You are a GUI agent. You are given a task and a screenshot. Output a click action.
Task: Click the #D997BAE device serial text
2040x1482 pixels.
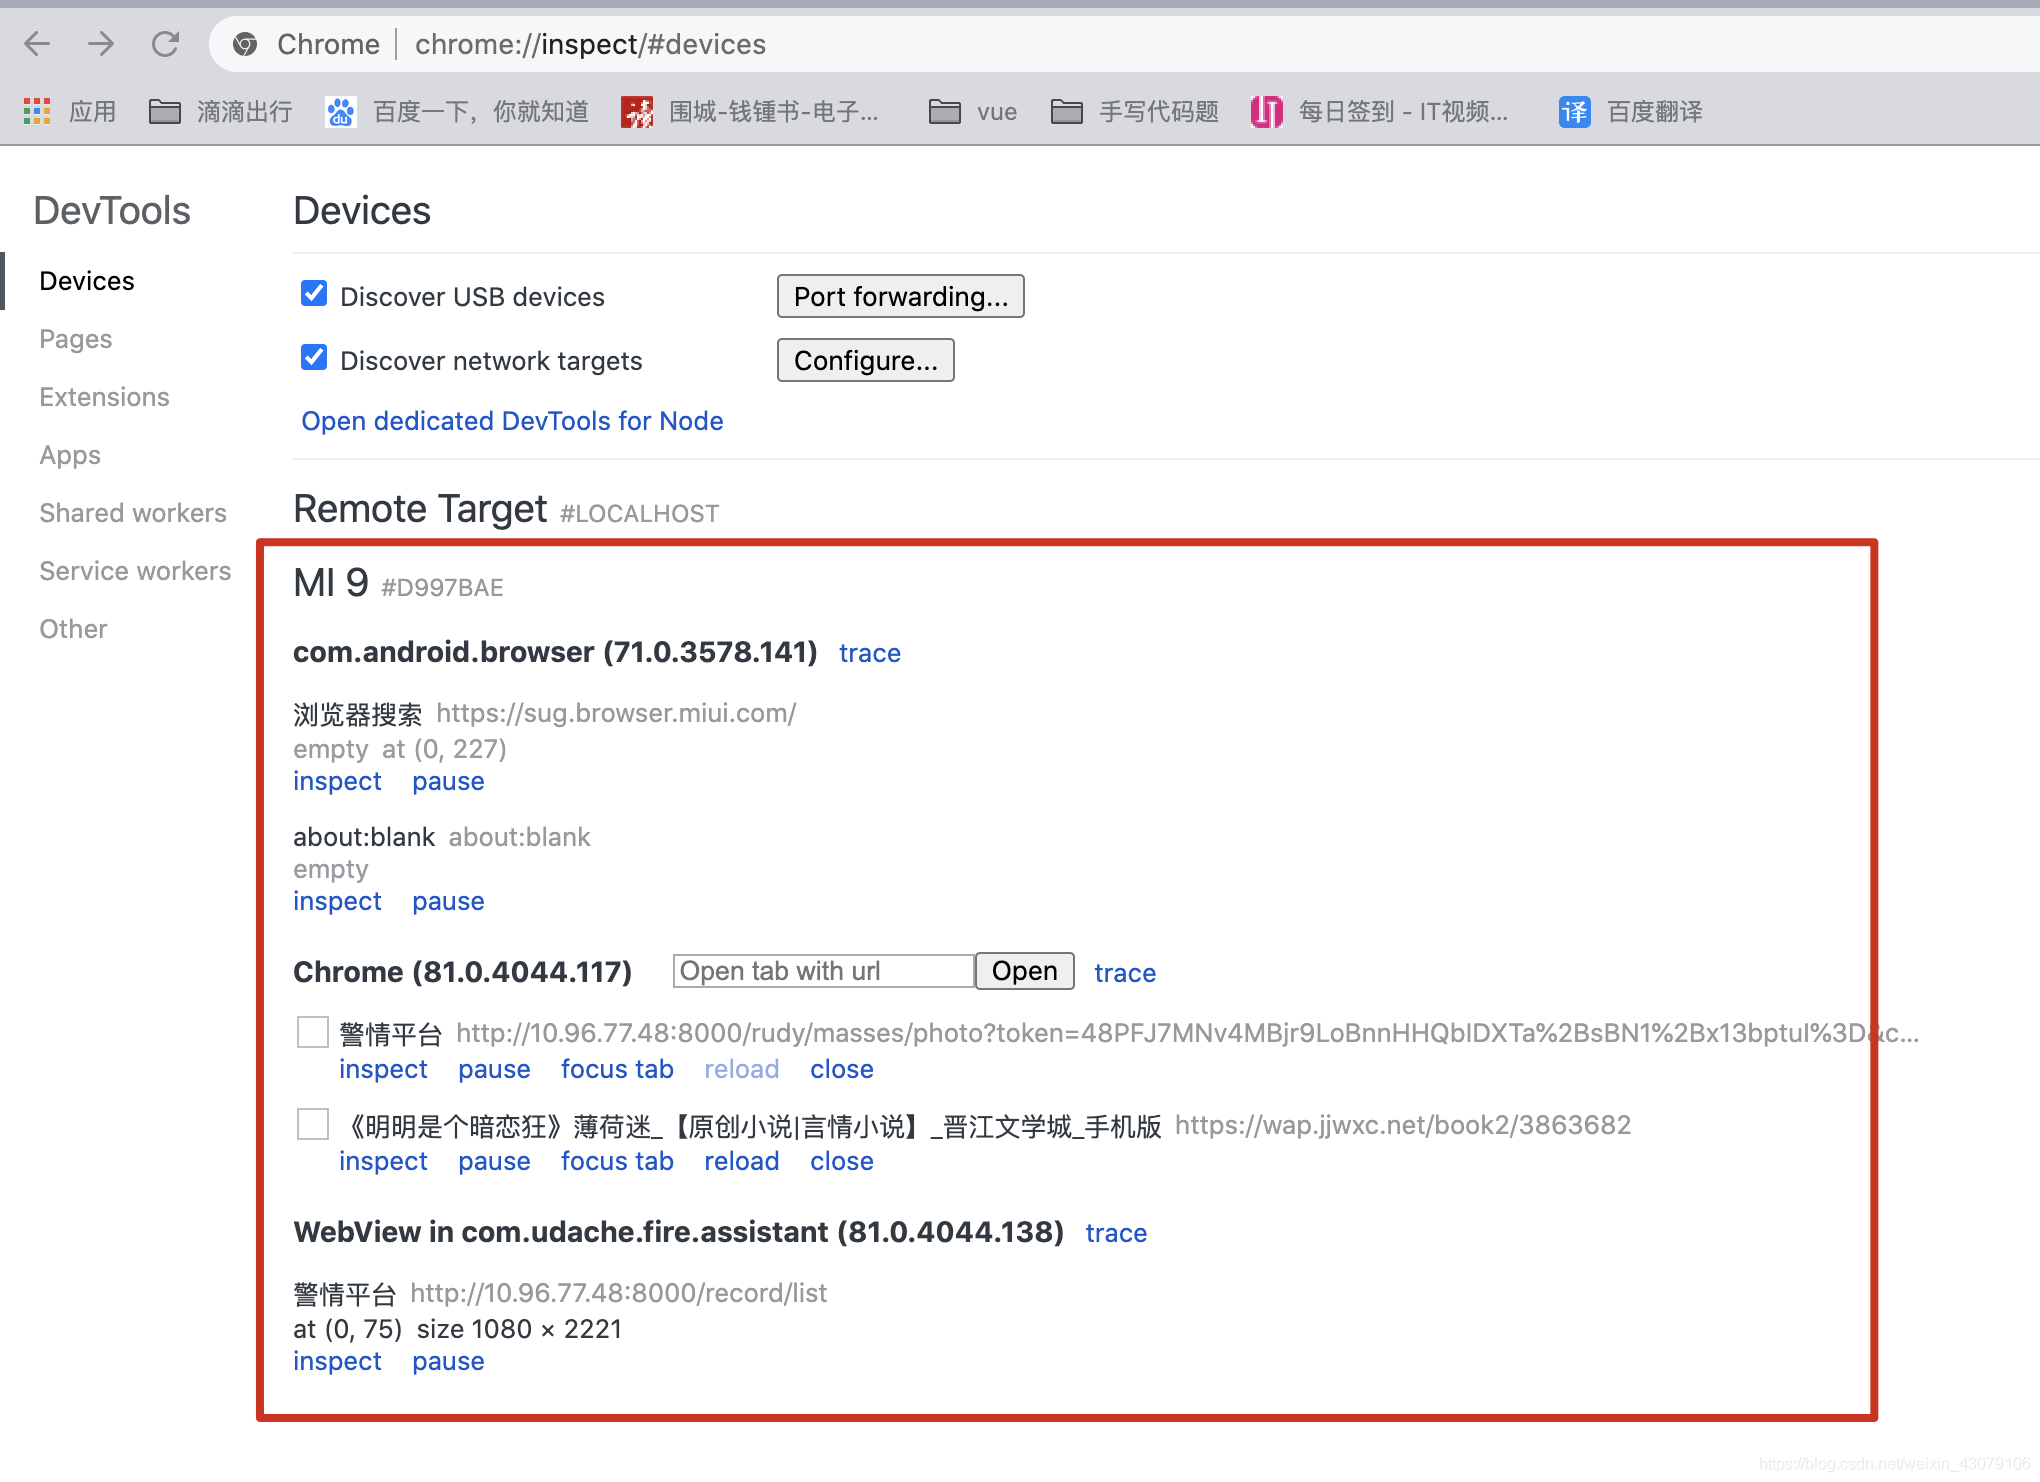coord(442,587)
